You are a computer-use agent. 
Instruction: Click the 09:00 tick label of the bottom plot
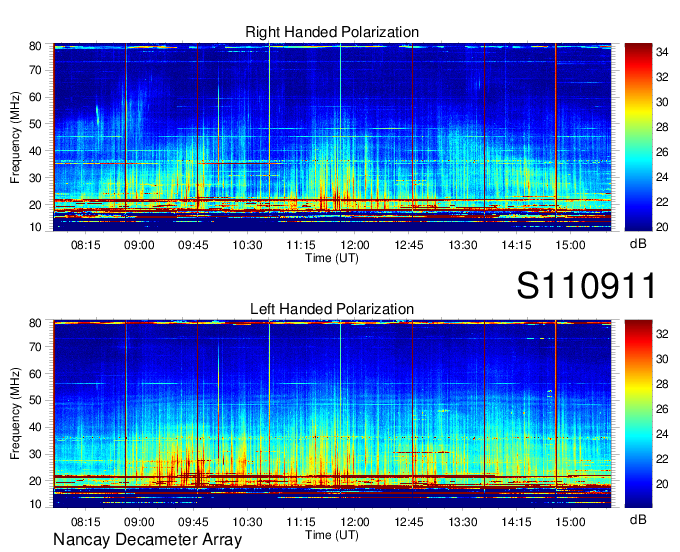pyautogui.click(x=139, y=522)
